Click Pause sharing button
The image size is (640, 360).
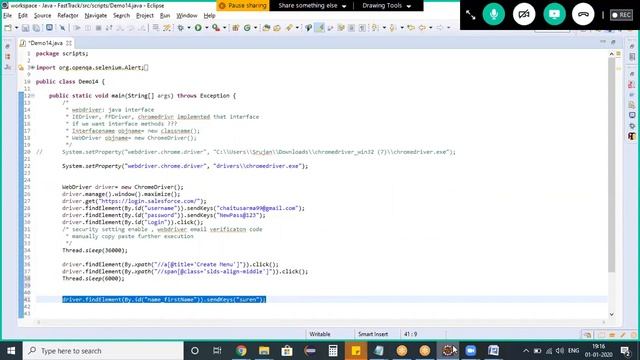[x=243, y=6]
